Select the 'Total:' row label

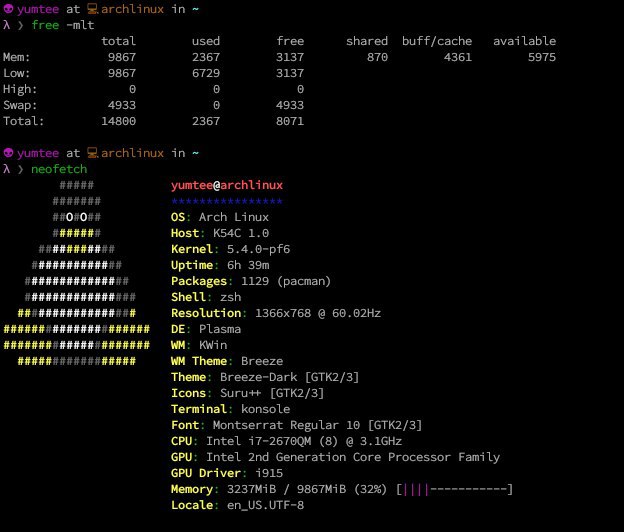click(24, 121)
